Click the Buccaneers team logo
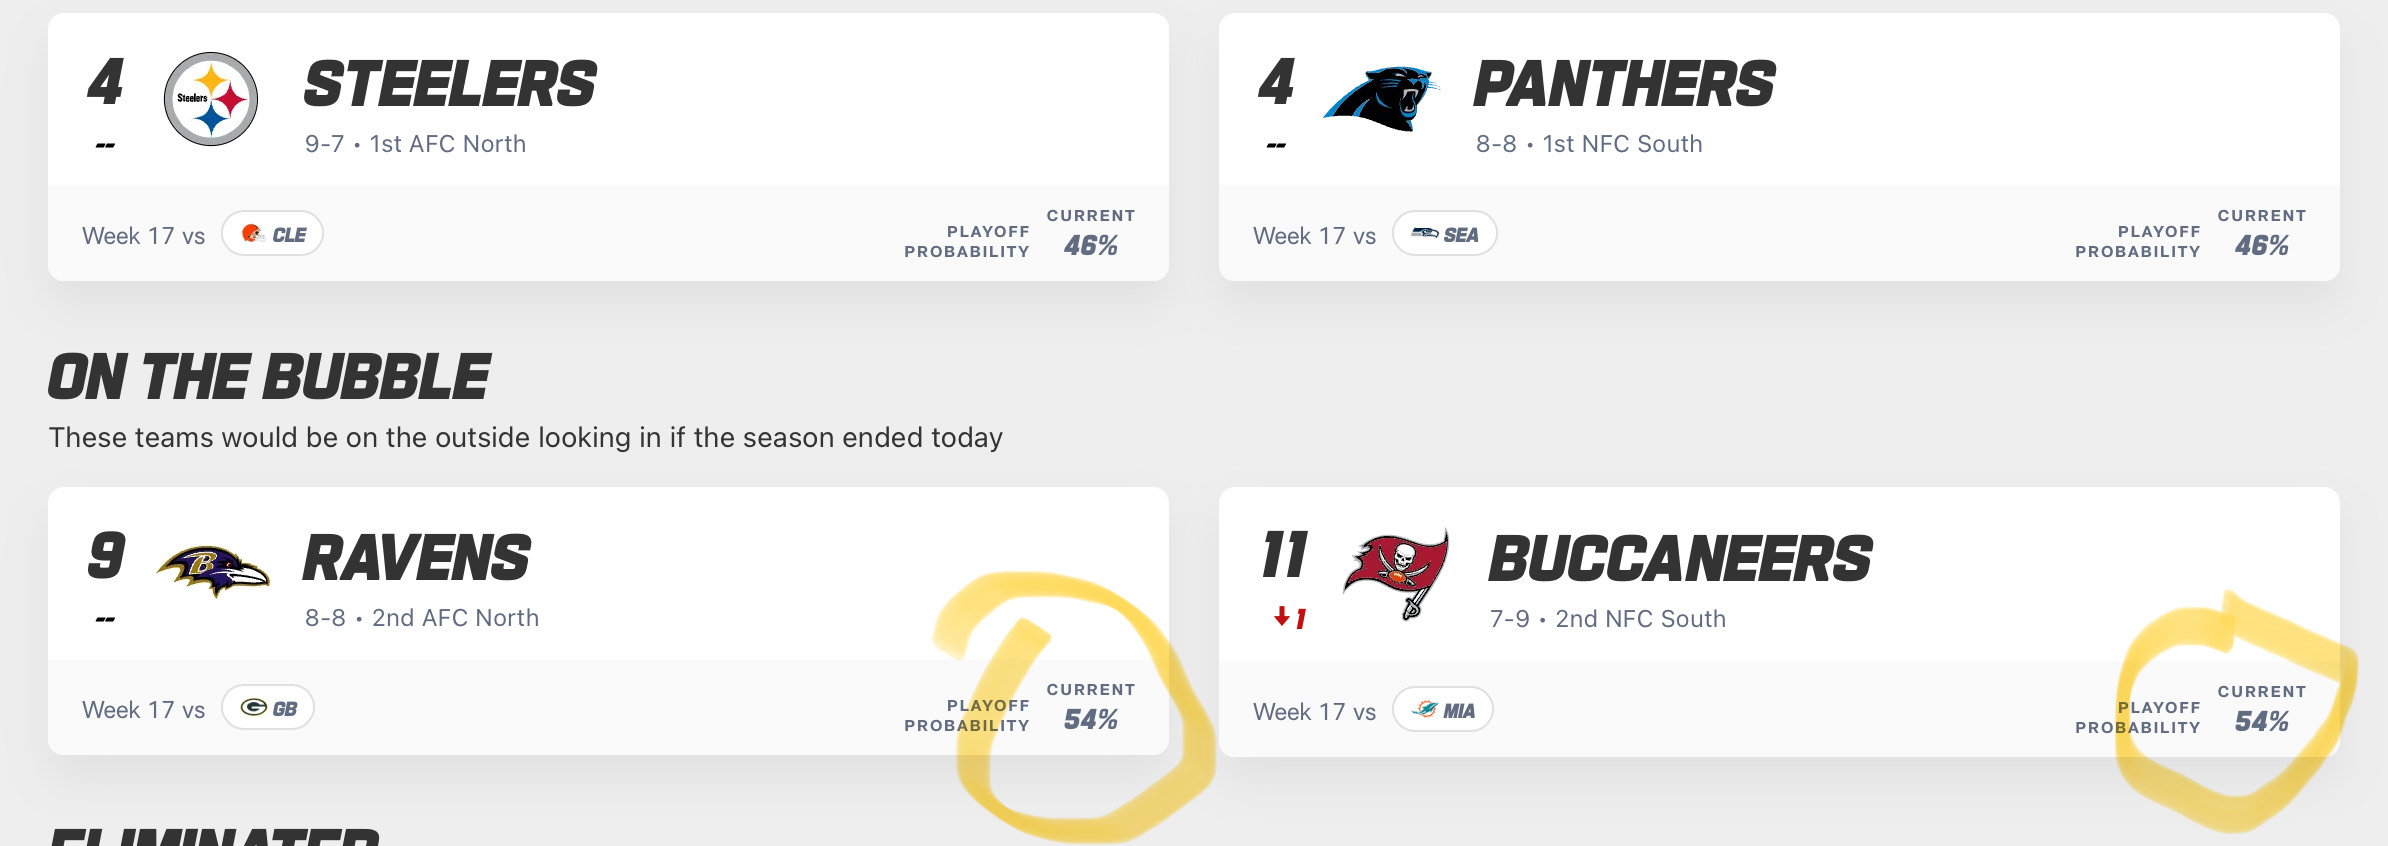 tap(1397, 573)
